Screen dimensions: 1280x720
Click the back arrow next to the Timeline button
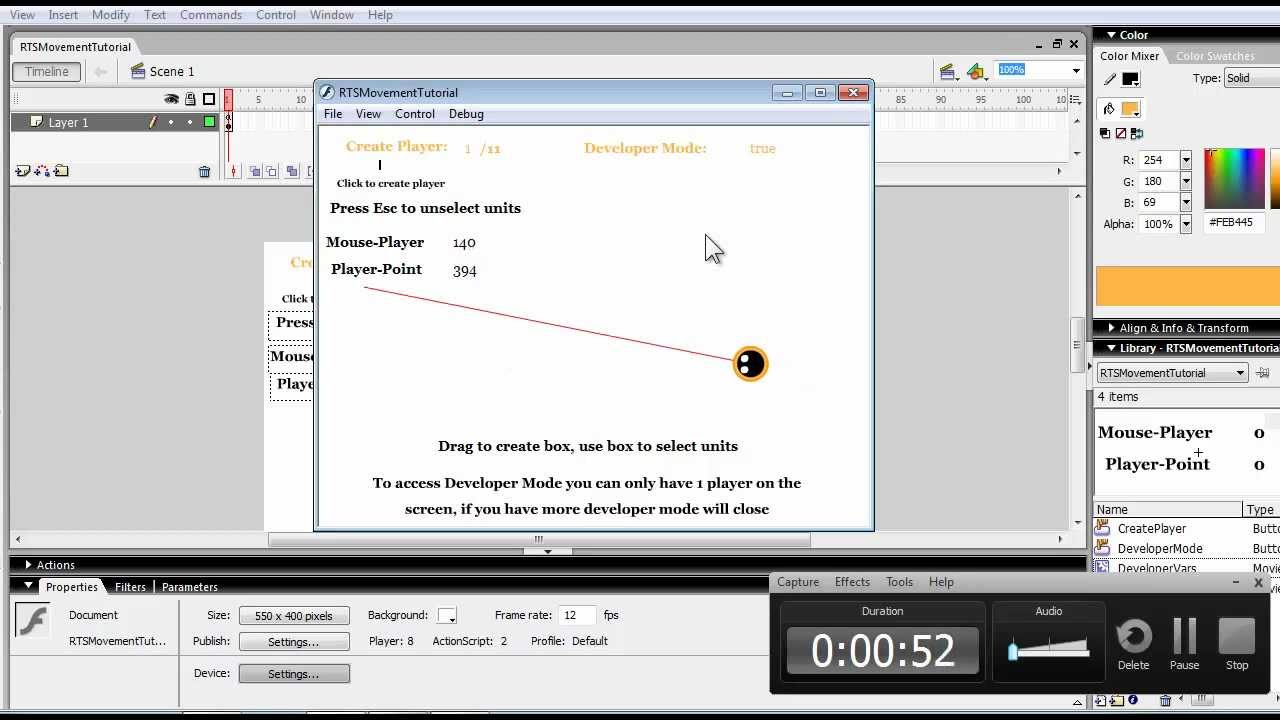[100, 71]
